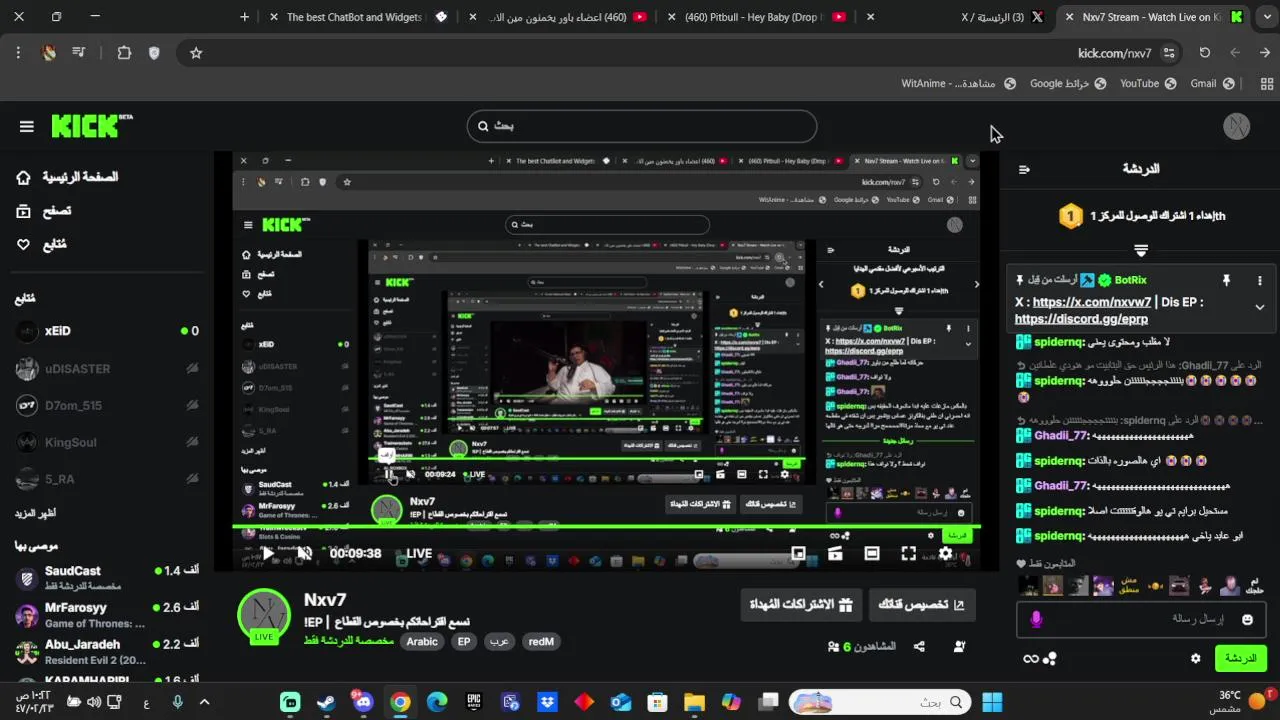Screen dimensions: 1280x720
Task: Collapse the chat panel
Action: pos(1024,169)
